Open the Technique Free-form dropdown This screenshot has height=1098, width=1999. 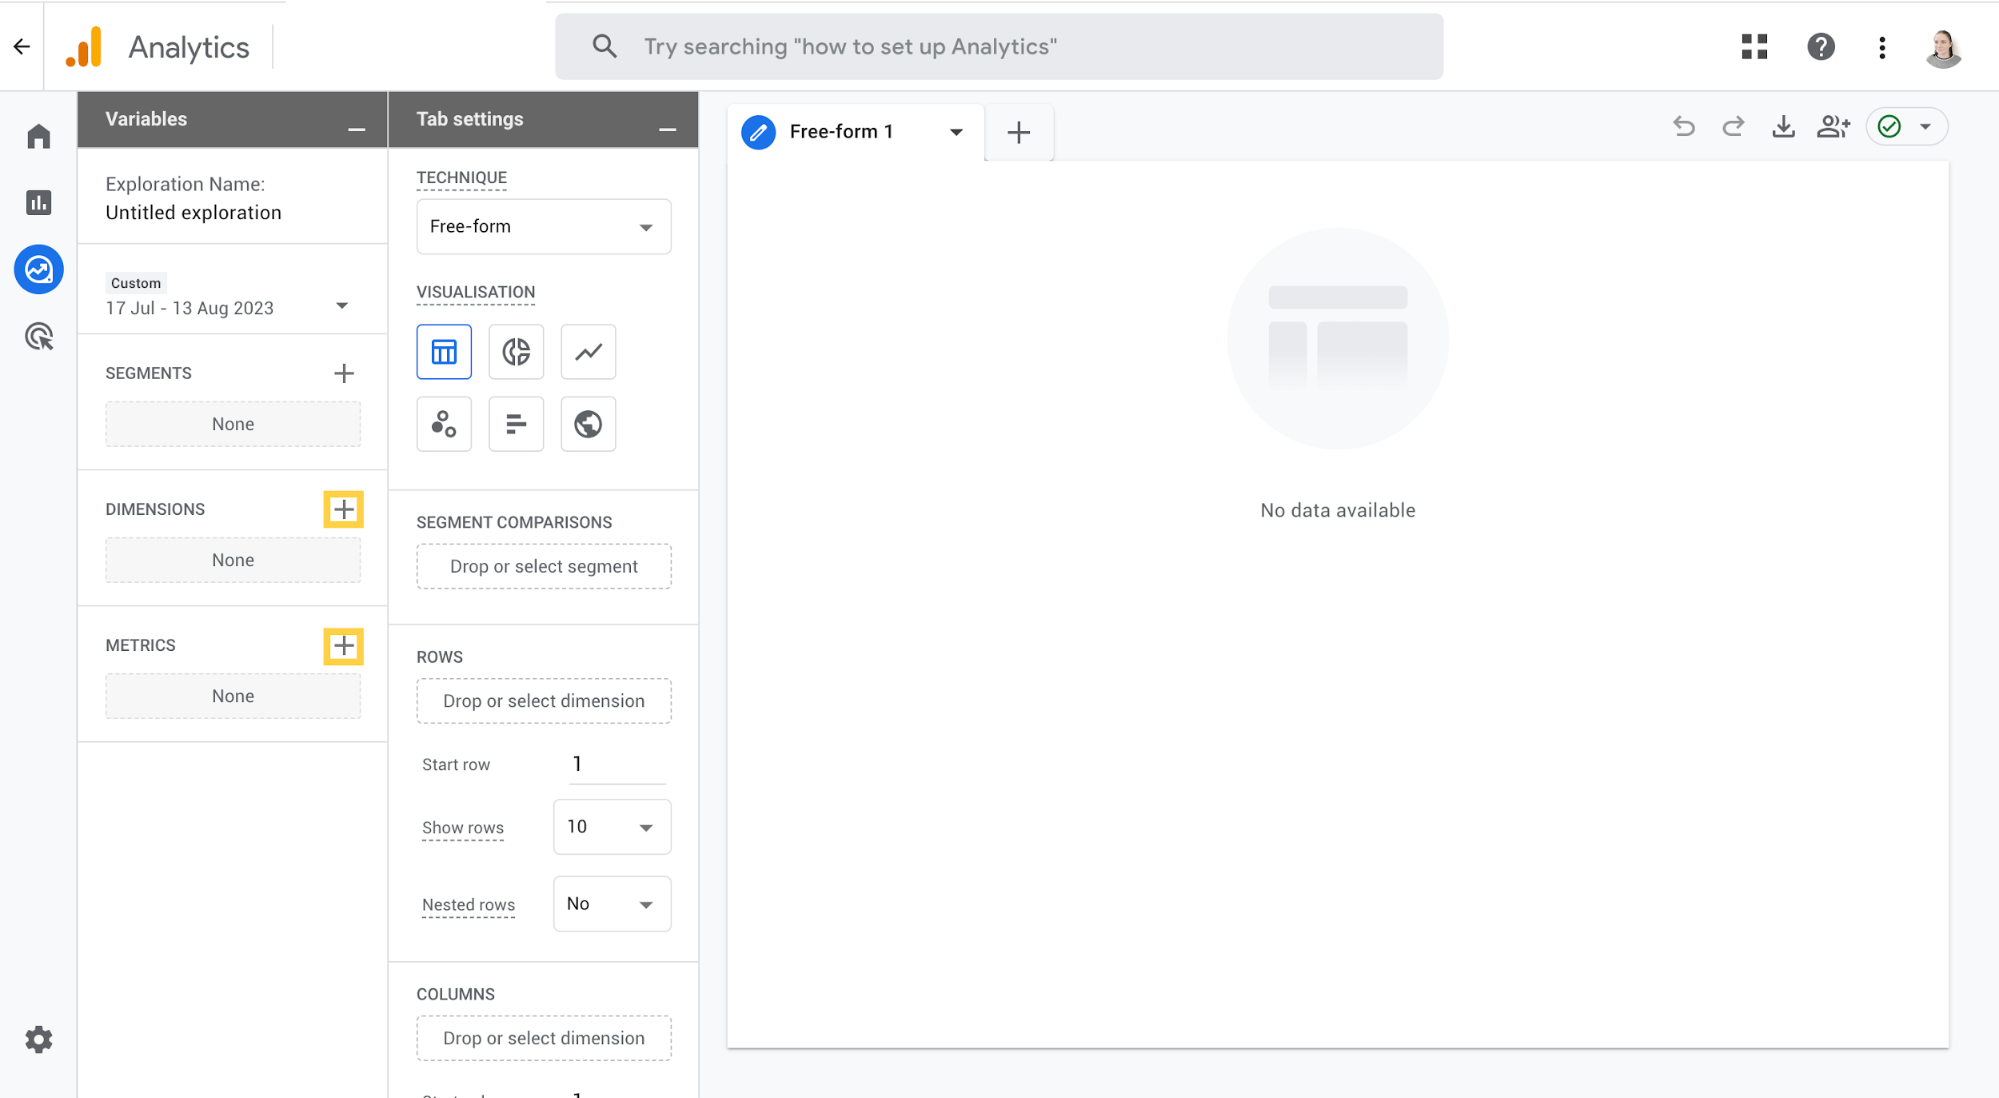coord(543,227)
